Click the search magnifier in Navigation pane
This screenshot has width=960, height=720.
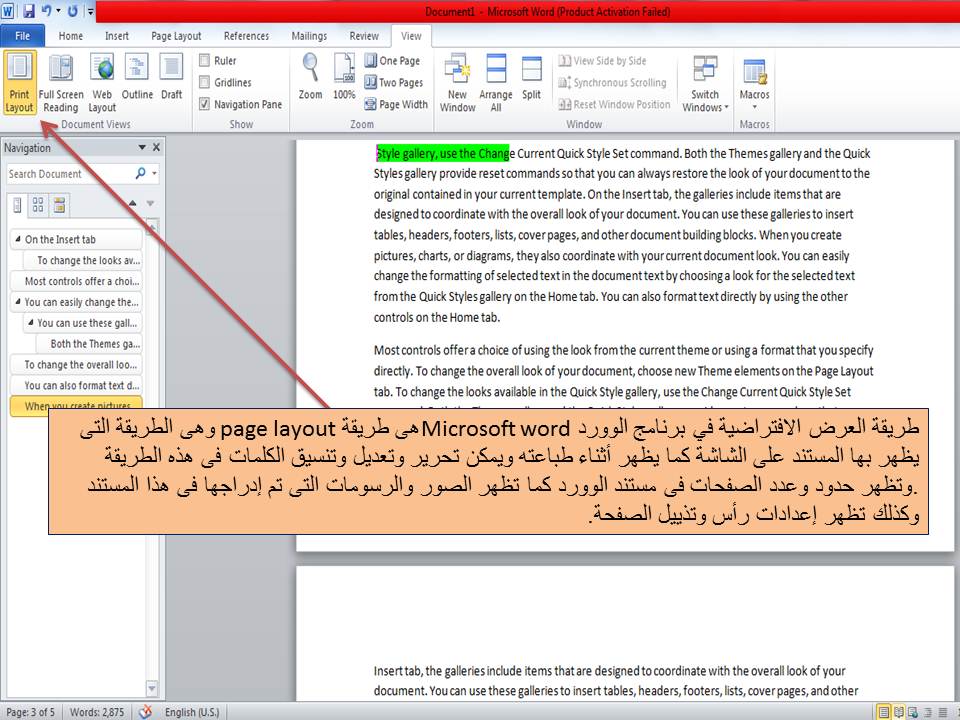coord(140,173)
